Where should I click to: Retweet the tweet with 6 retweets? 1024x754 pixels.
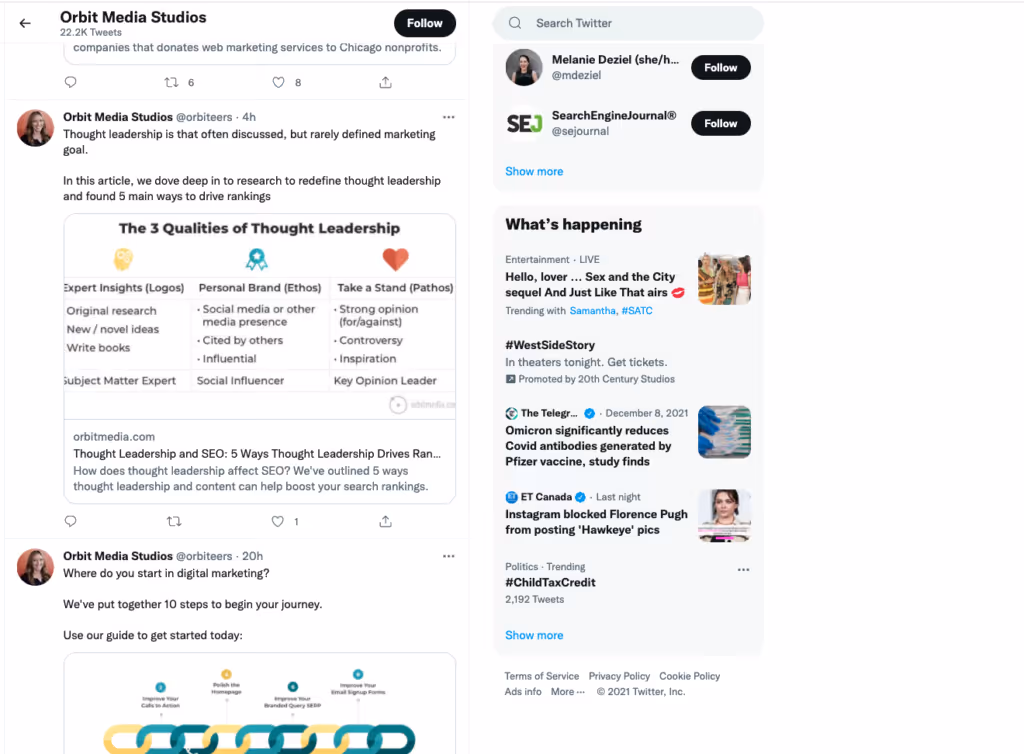(x=171, y=82)
